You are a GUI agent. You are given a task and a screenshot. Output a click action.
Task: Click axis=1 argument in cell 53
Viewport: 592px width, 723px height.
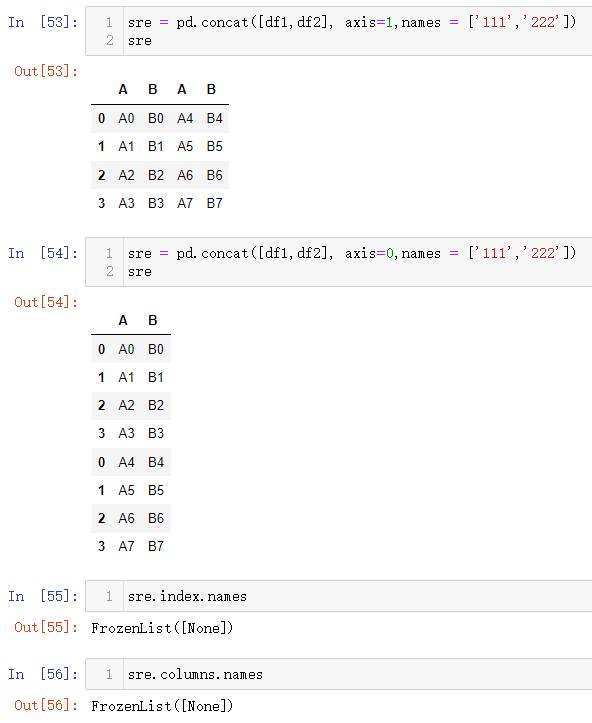pyautogui.click(x=369, y=22)
